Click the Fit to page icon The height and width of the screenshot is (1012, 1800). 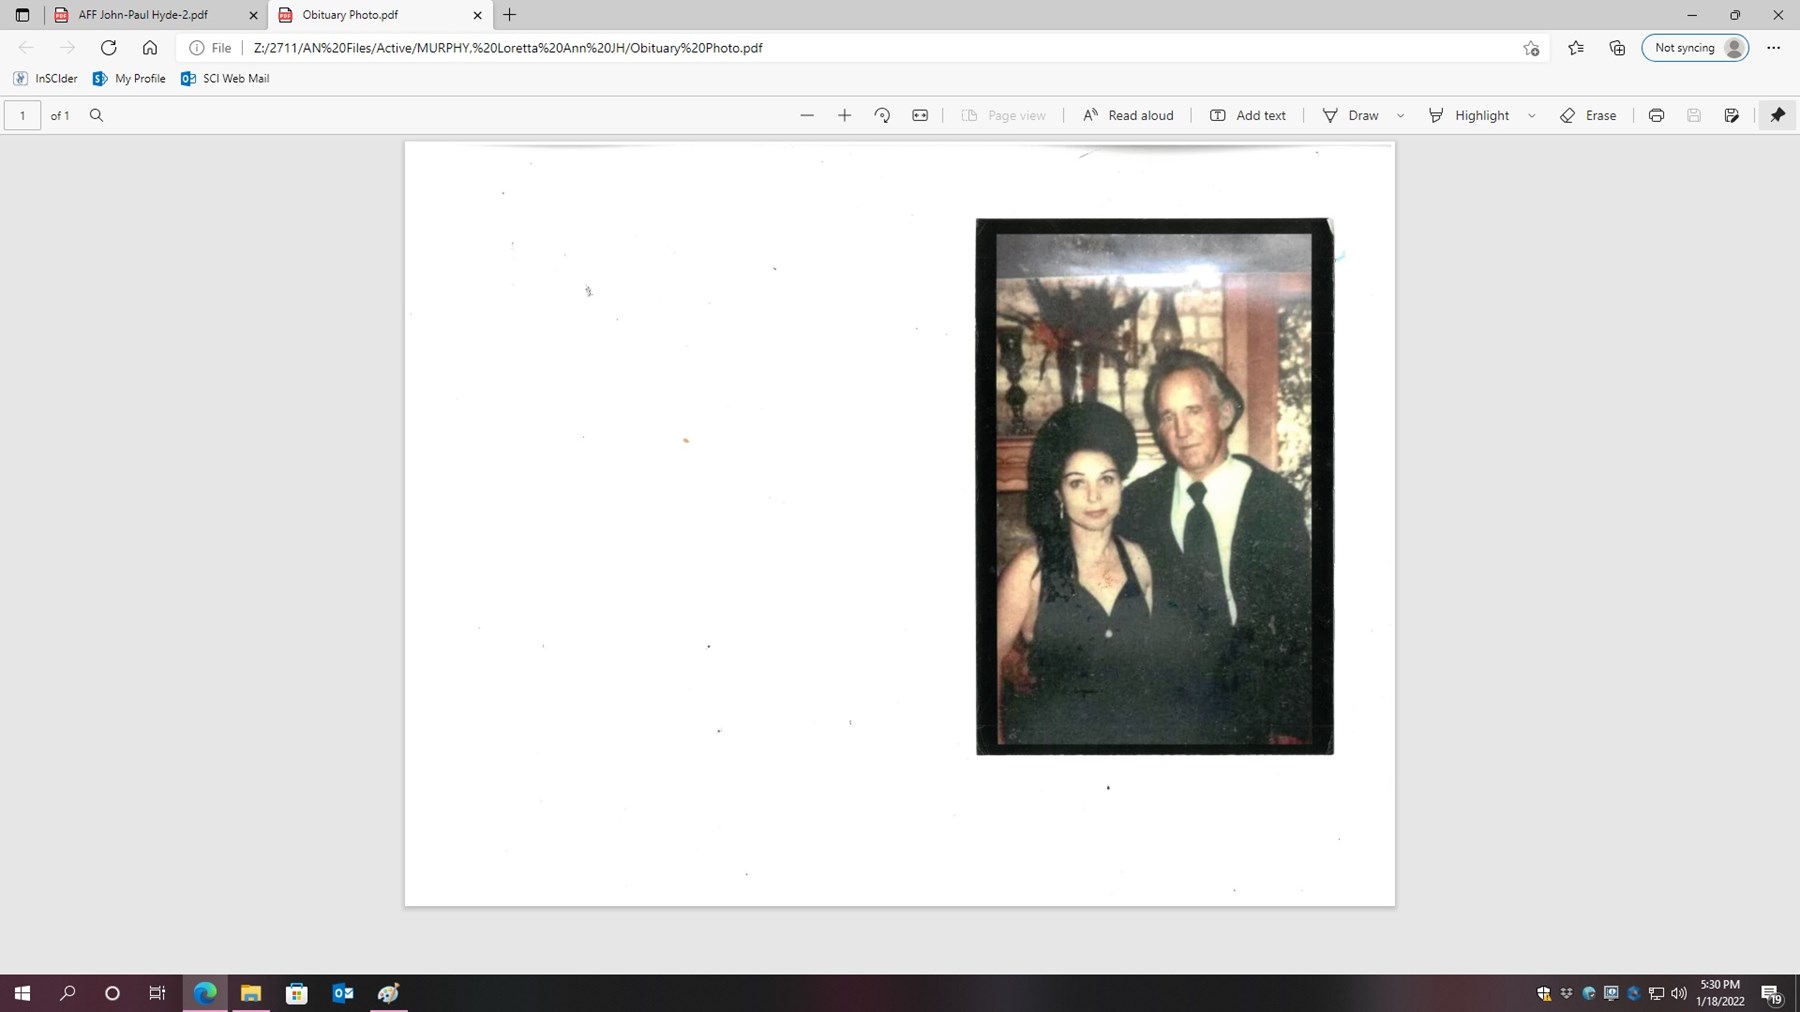(920, 116)
